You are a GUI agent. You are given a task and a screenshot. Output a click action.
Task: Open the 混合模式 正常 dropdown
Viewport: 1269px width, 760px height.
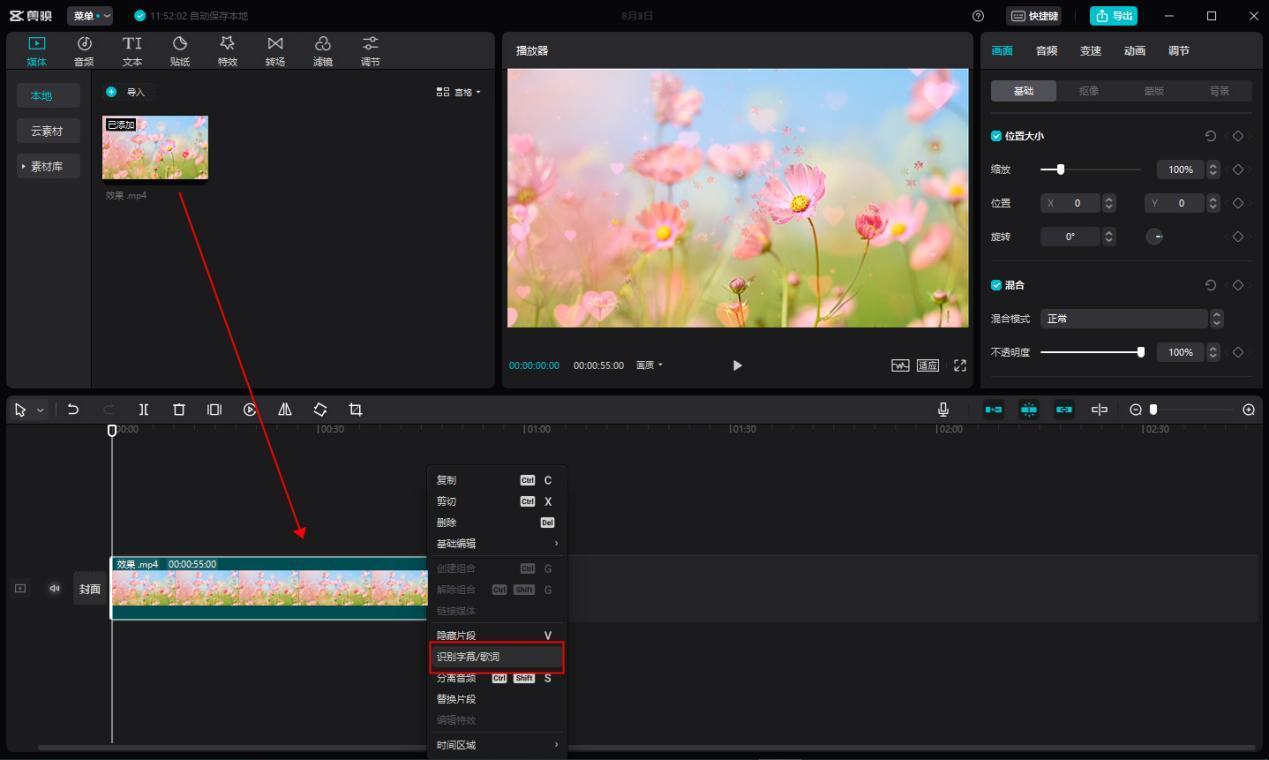(x=1131, y=318)
